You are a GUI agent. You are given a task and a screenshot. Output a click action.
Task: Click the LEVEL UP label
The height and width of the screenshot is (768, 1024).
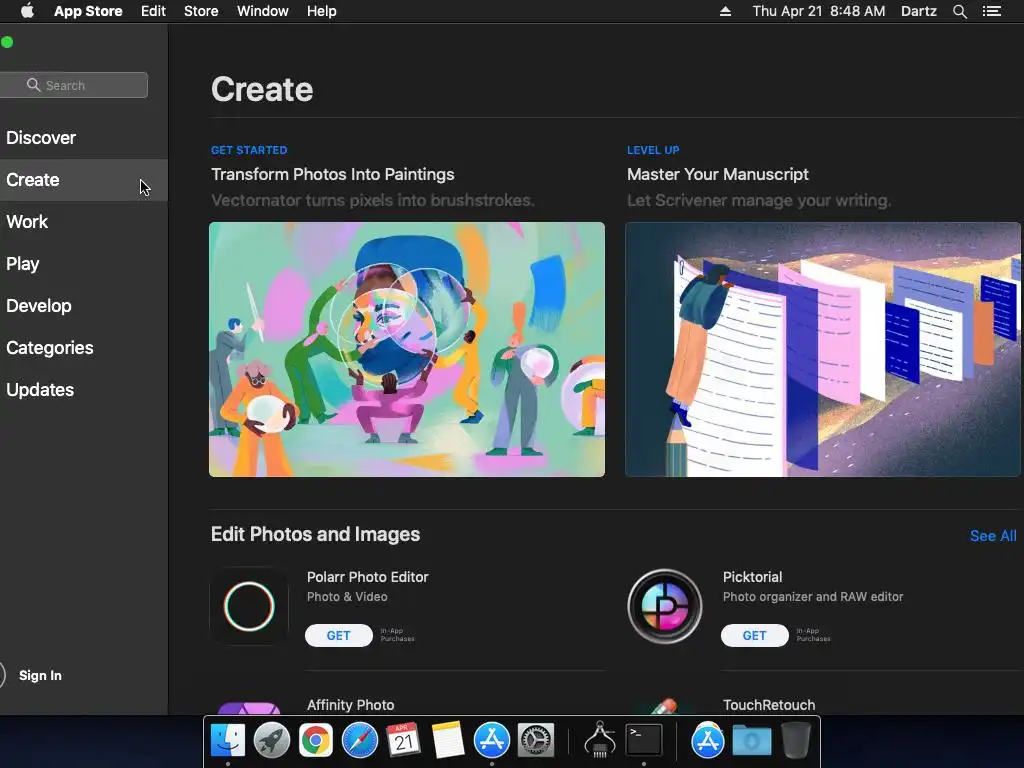pos(653,150)
